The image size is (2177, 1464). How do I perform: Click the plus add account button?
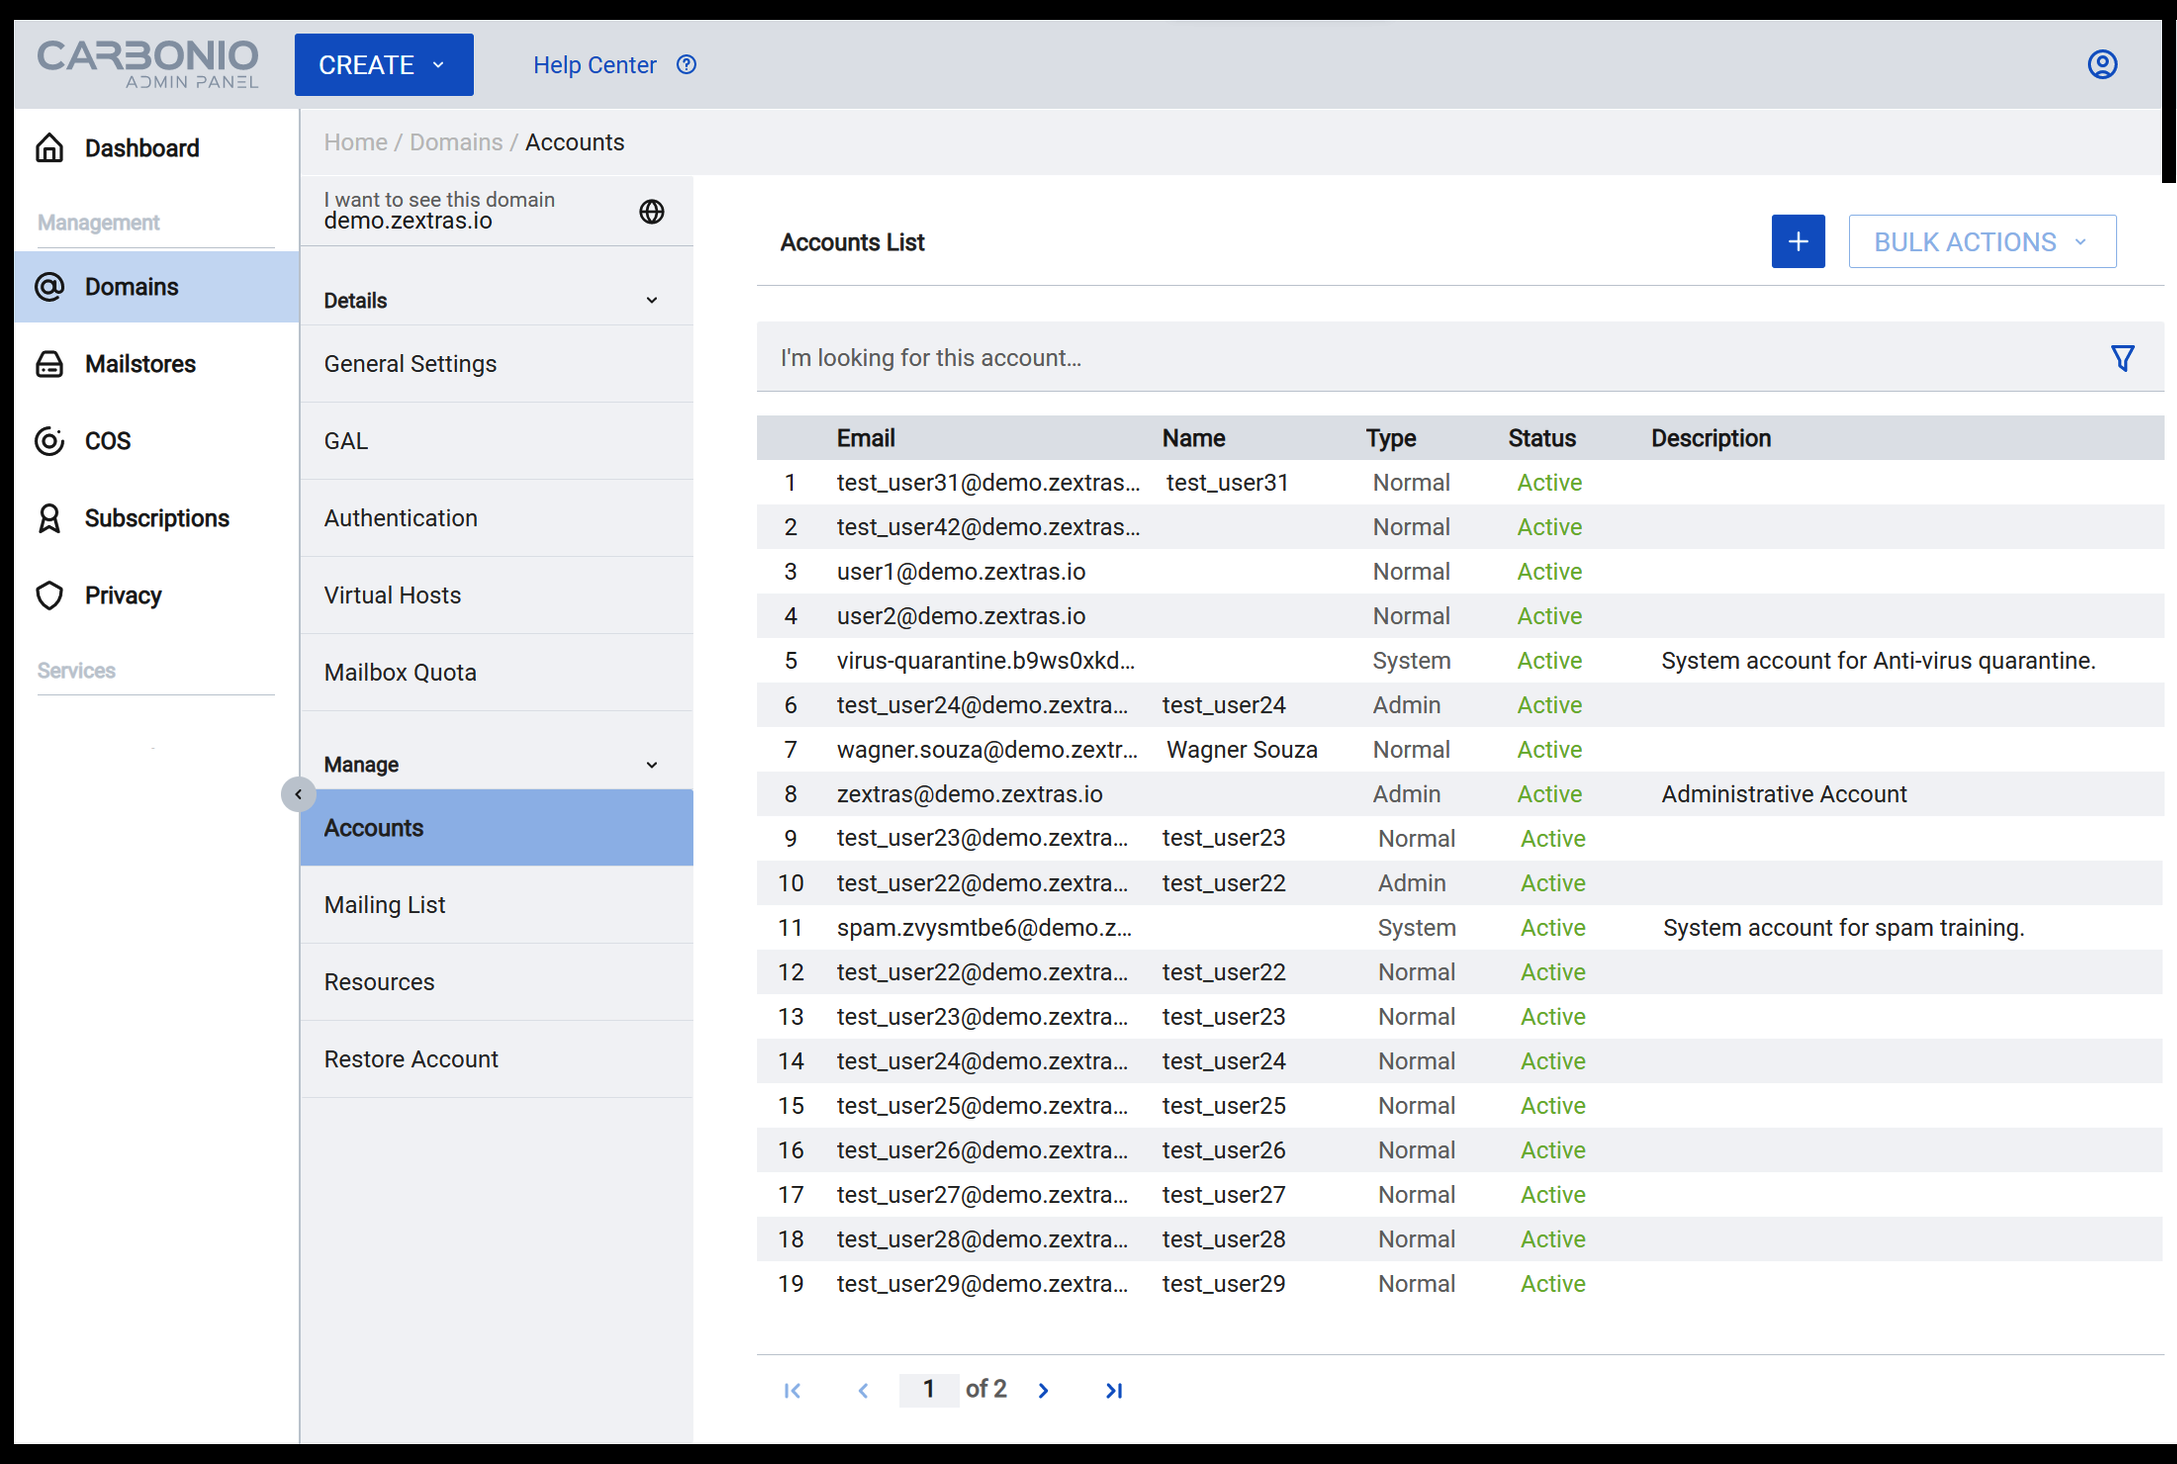click(1797, 242)
